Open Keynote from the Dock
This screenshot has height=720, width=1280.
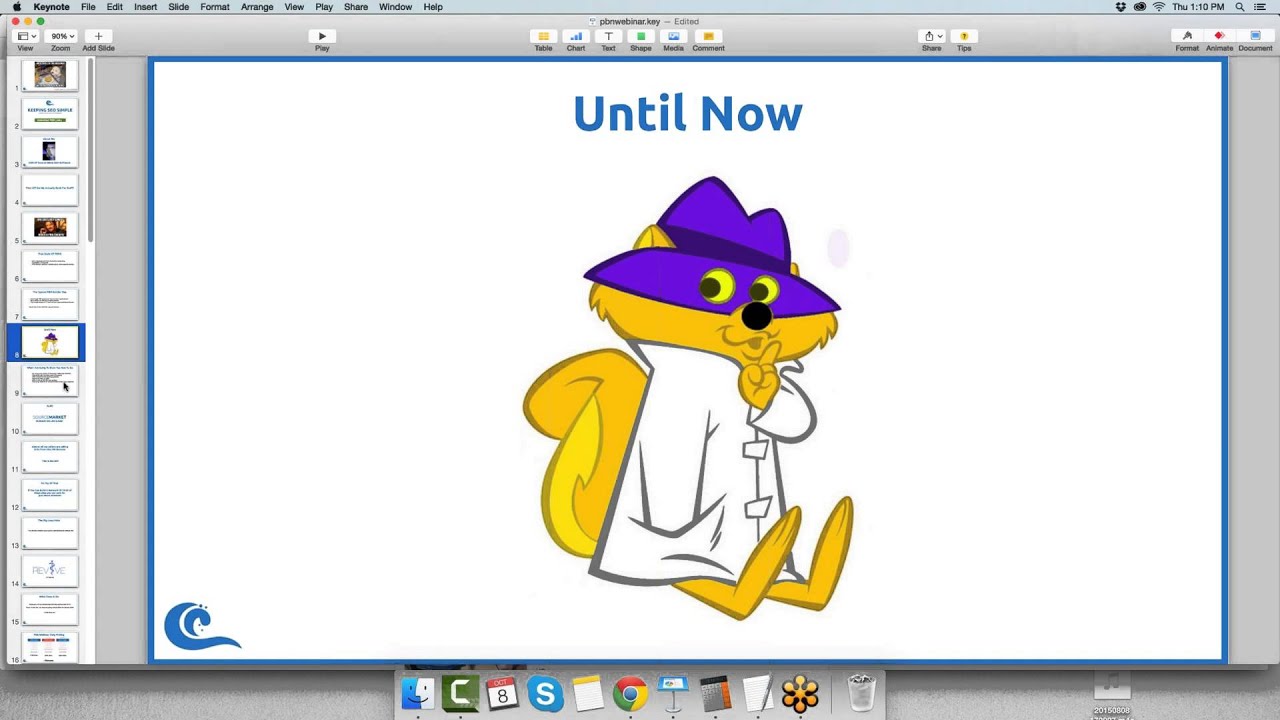673,693
